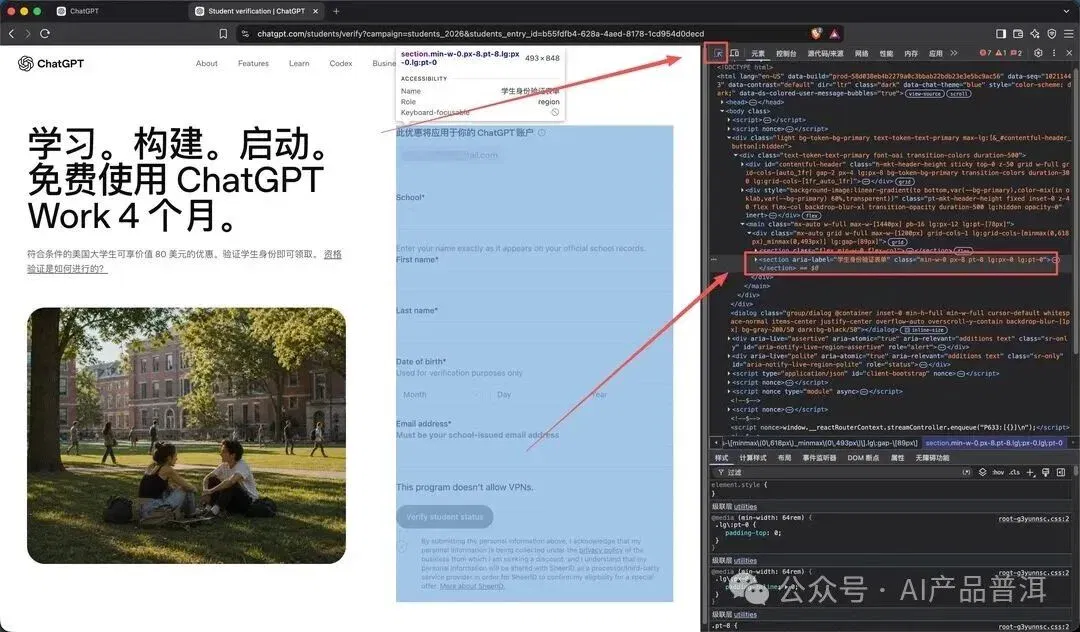Image resolution: width=1080 pixels, height=632 pixels.
Task: Close the Student verification tab
Action: 315,11
